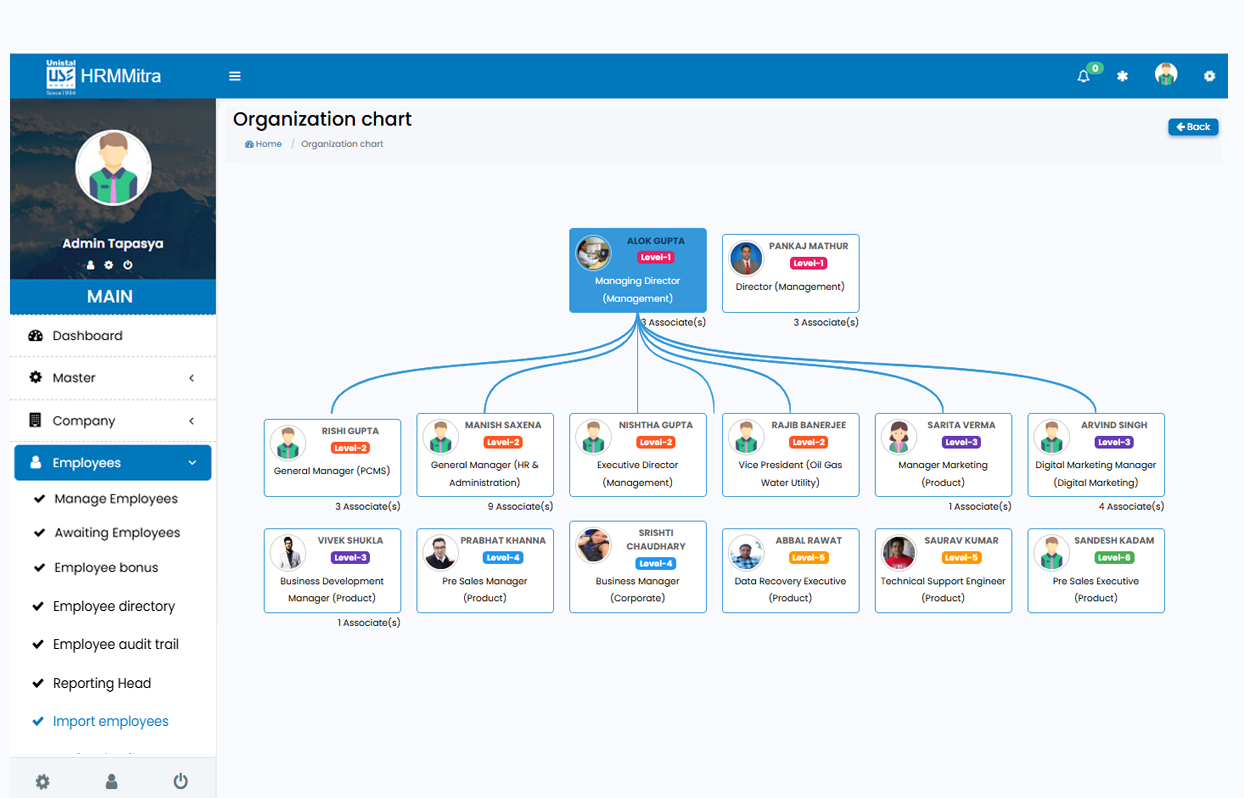Click the Home breadcrumb link
The width and height of the screenshot is (1244, 798).
264,144
